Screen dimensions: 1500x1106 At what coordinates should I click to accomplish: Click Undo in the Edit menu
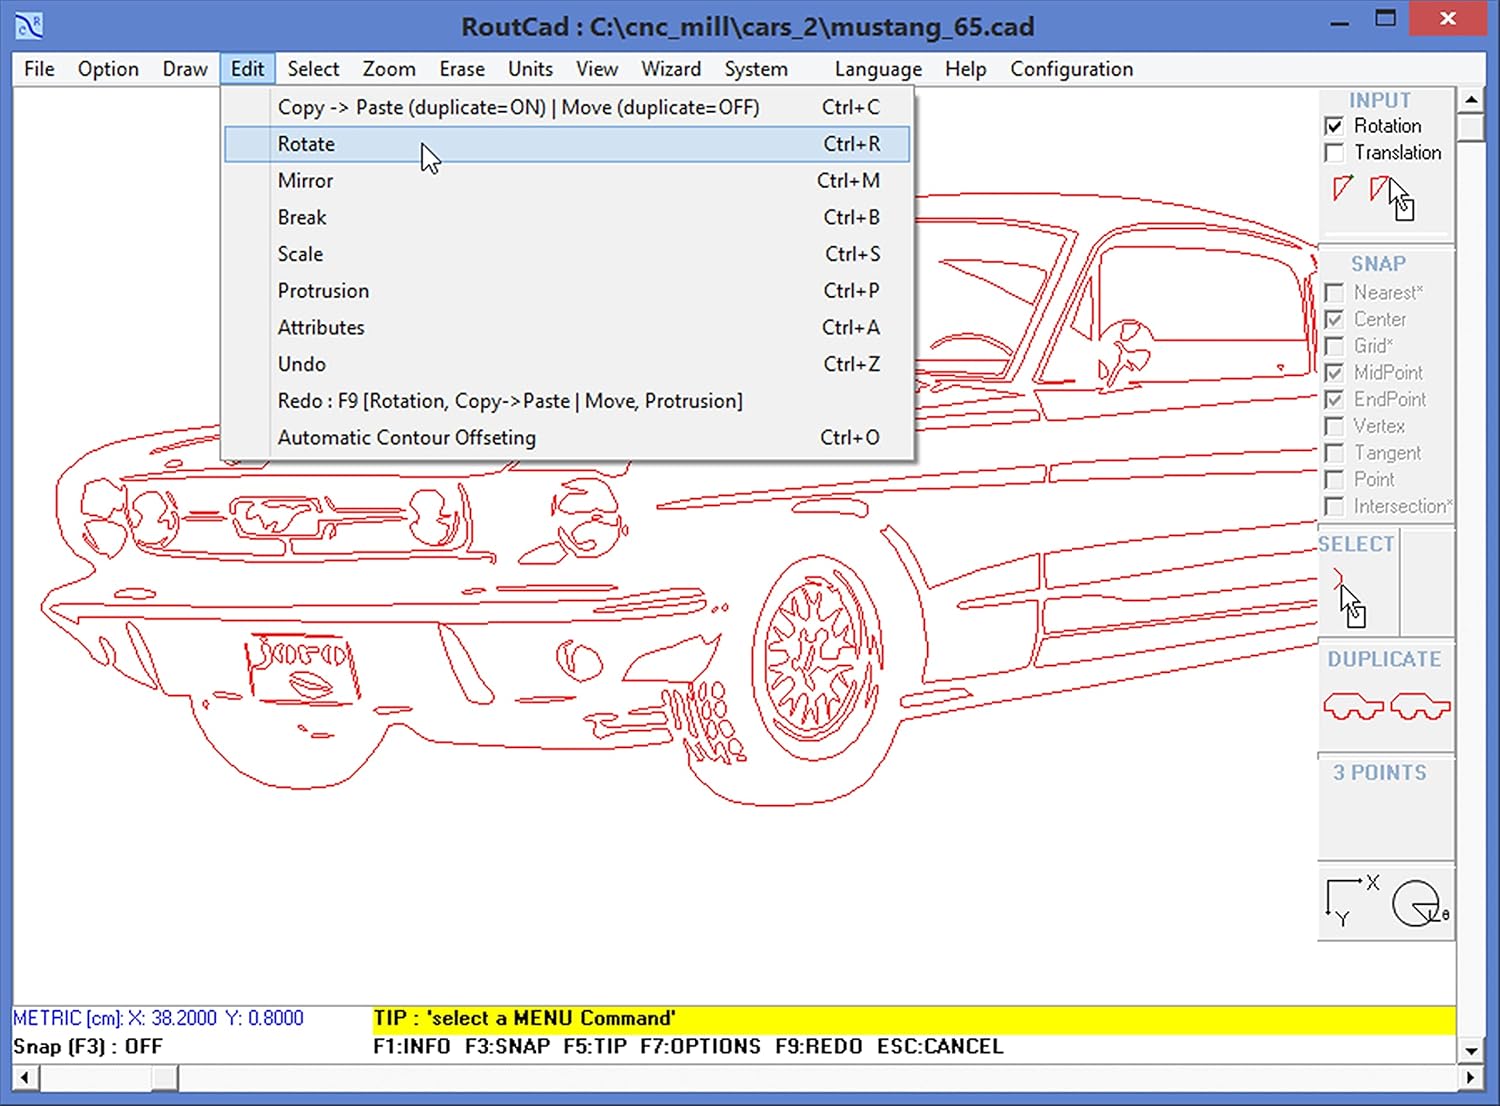pos(301,364)
